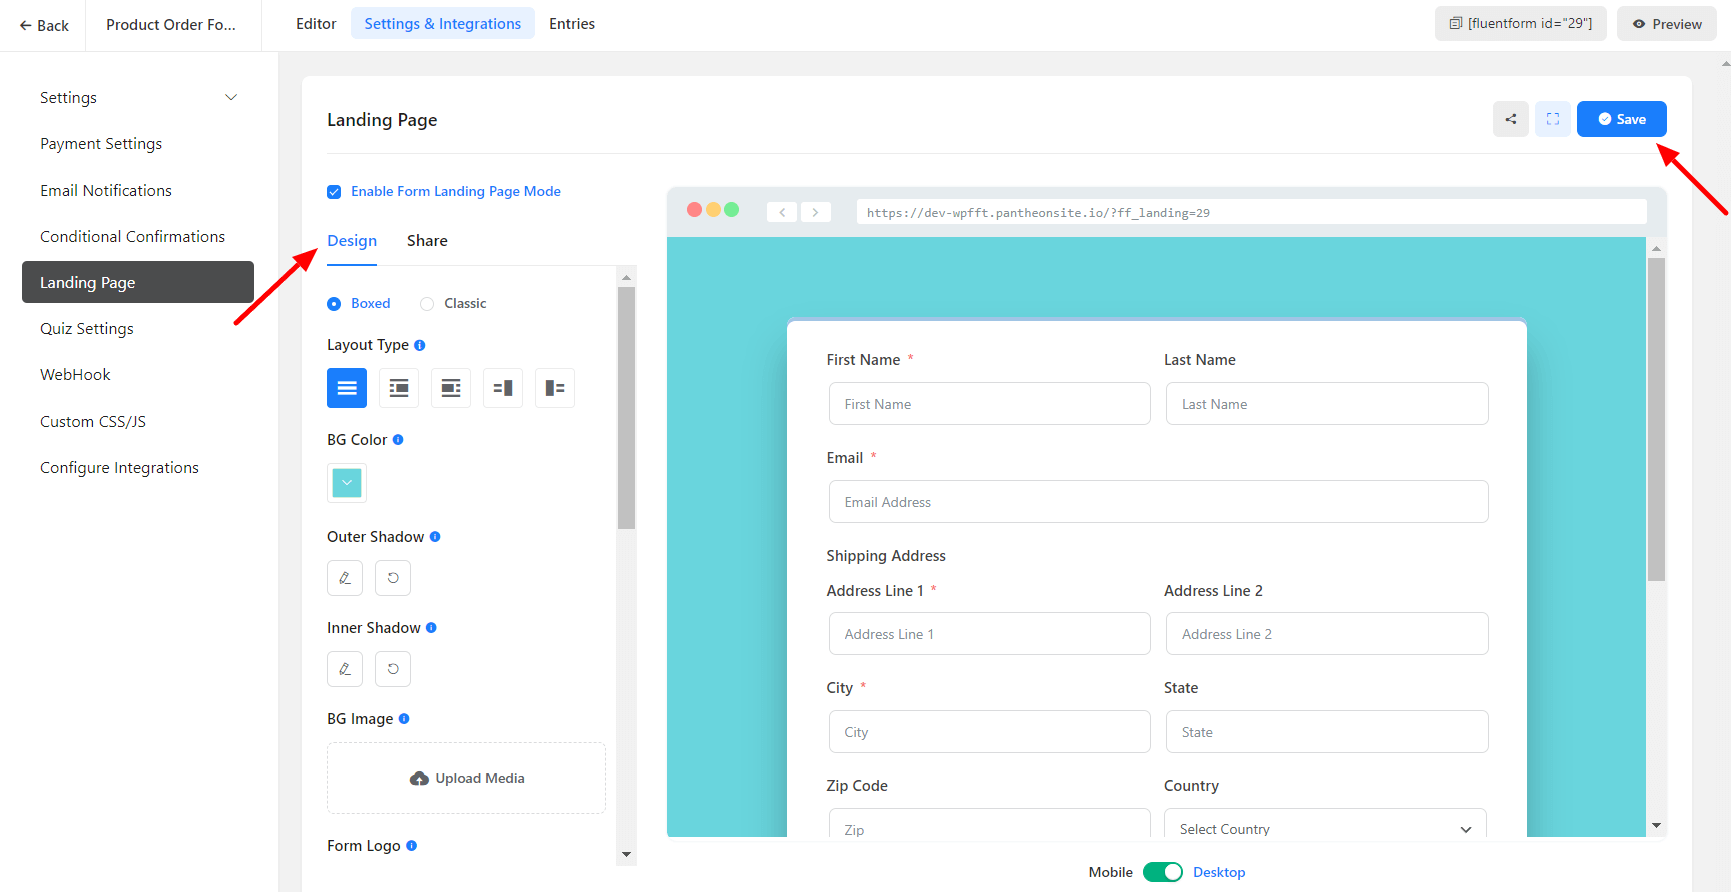This screenshot has height=892, width=1731.
Task: Choose the fifth layout type icon
Action: point(555,388)
